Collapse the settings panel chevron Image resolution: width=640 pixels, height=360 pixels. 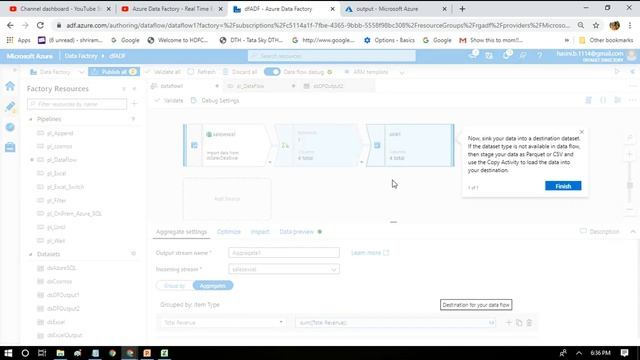pos(633,231)
